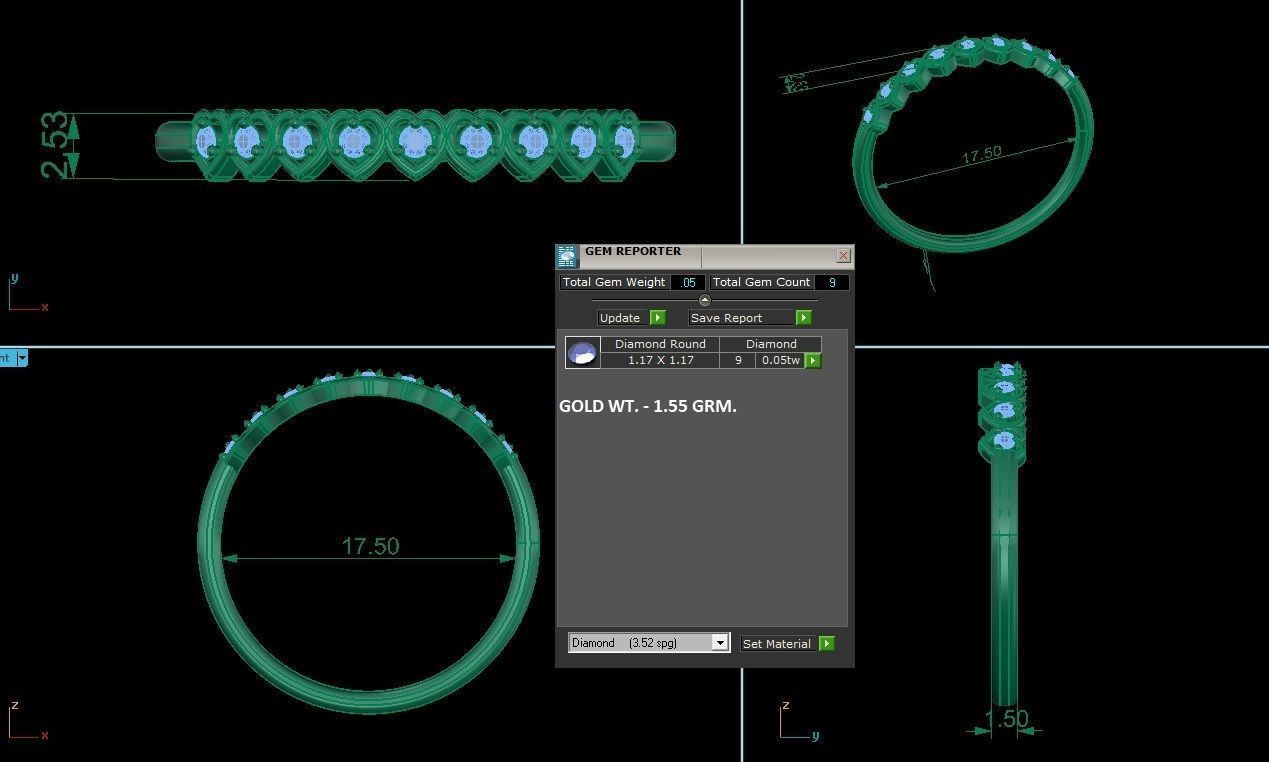Click the Gem Reporter title bar

pyautogui.click(x=705, y=256)
